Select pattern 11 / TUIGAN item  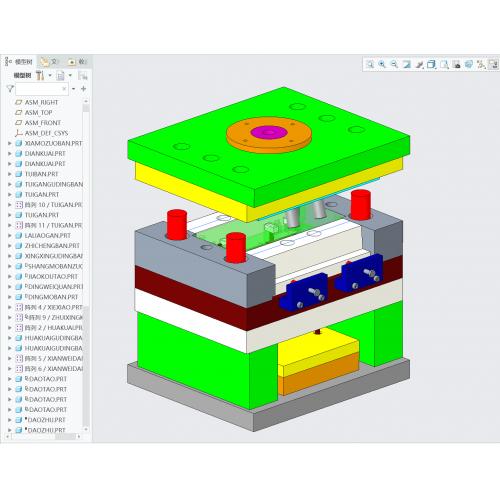pyautogui.click(x=53, y=225)
